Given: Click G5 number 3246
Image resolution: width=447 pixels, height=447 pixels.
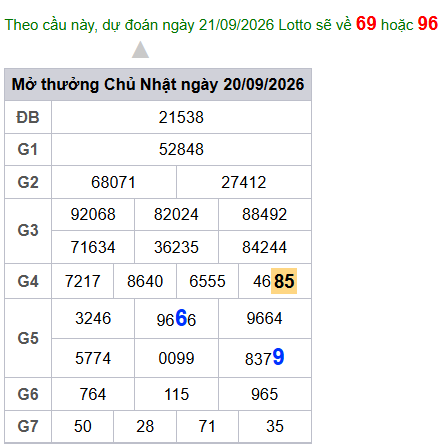Looking at the screenshot, I should pyautogui.click(x=93, y=318).
